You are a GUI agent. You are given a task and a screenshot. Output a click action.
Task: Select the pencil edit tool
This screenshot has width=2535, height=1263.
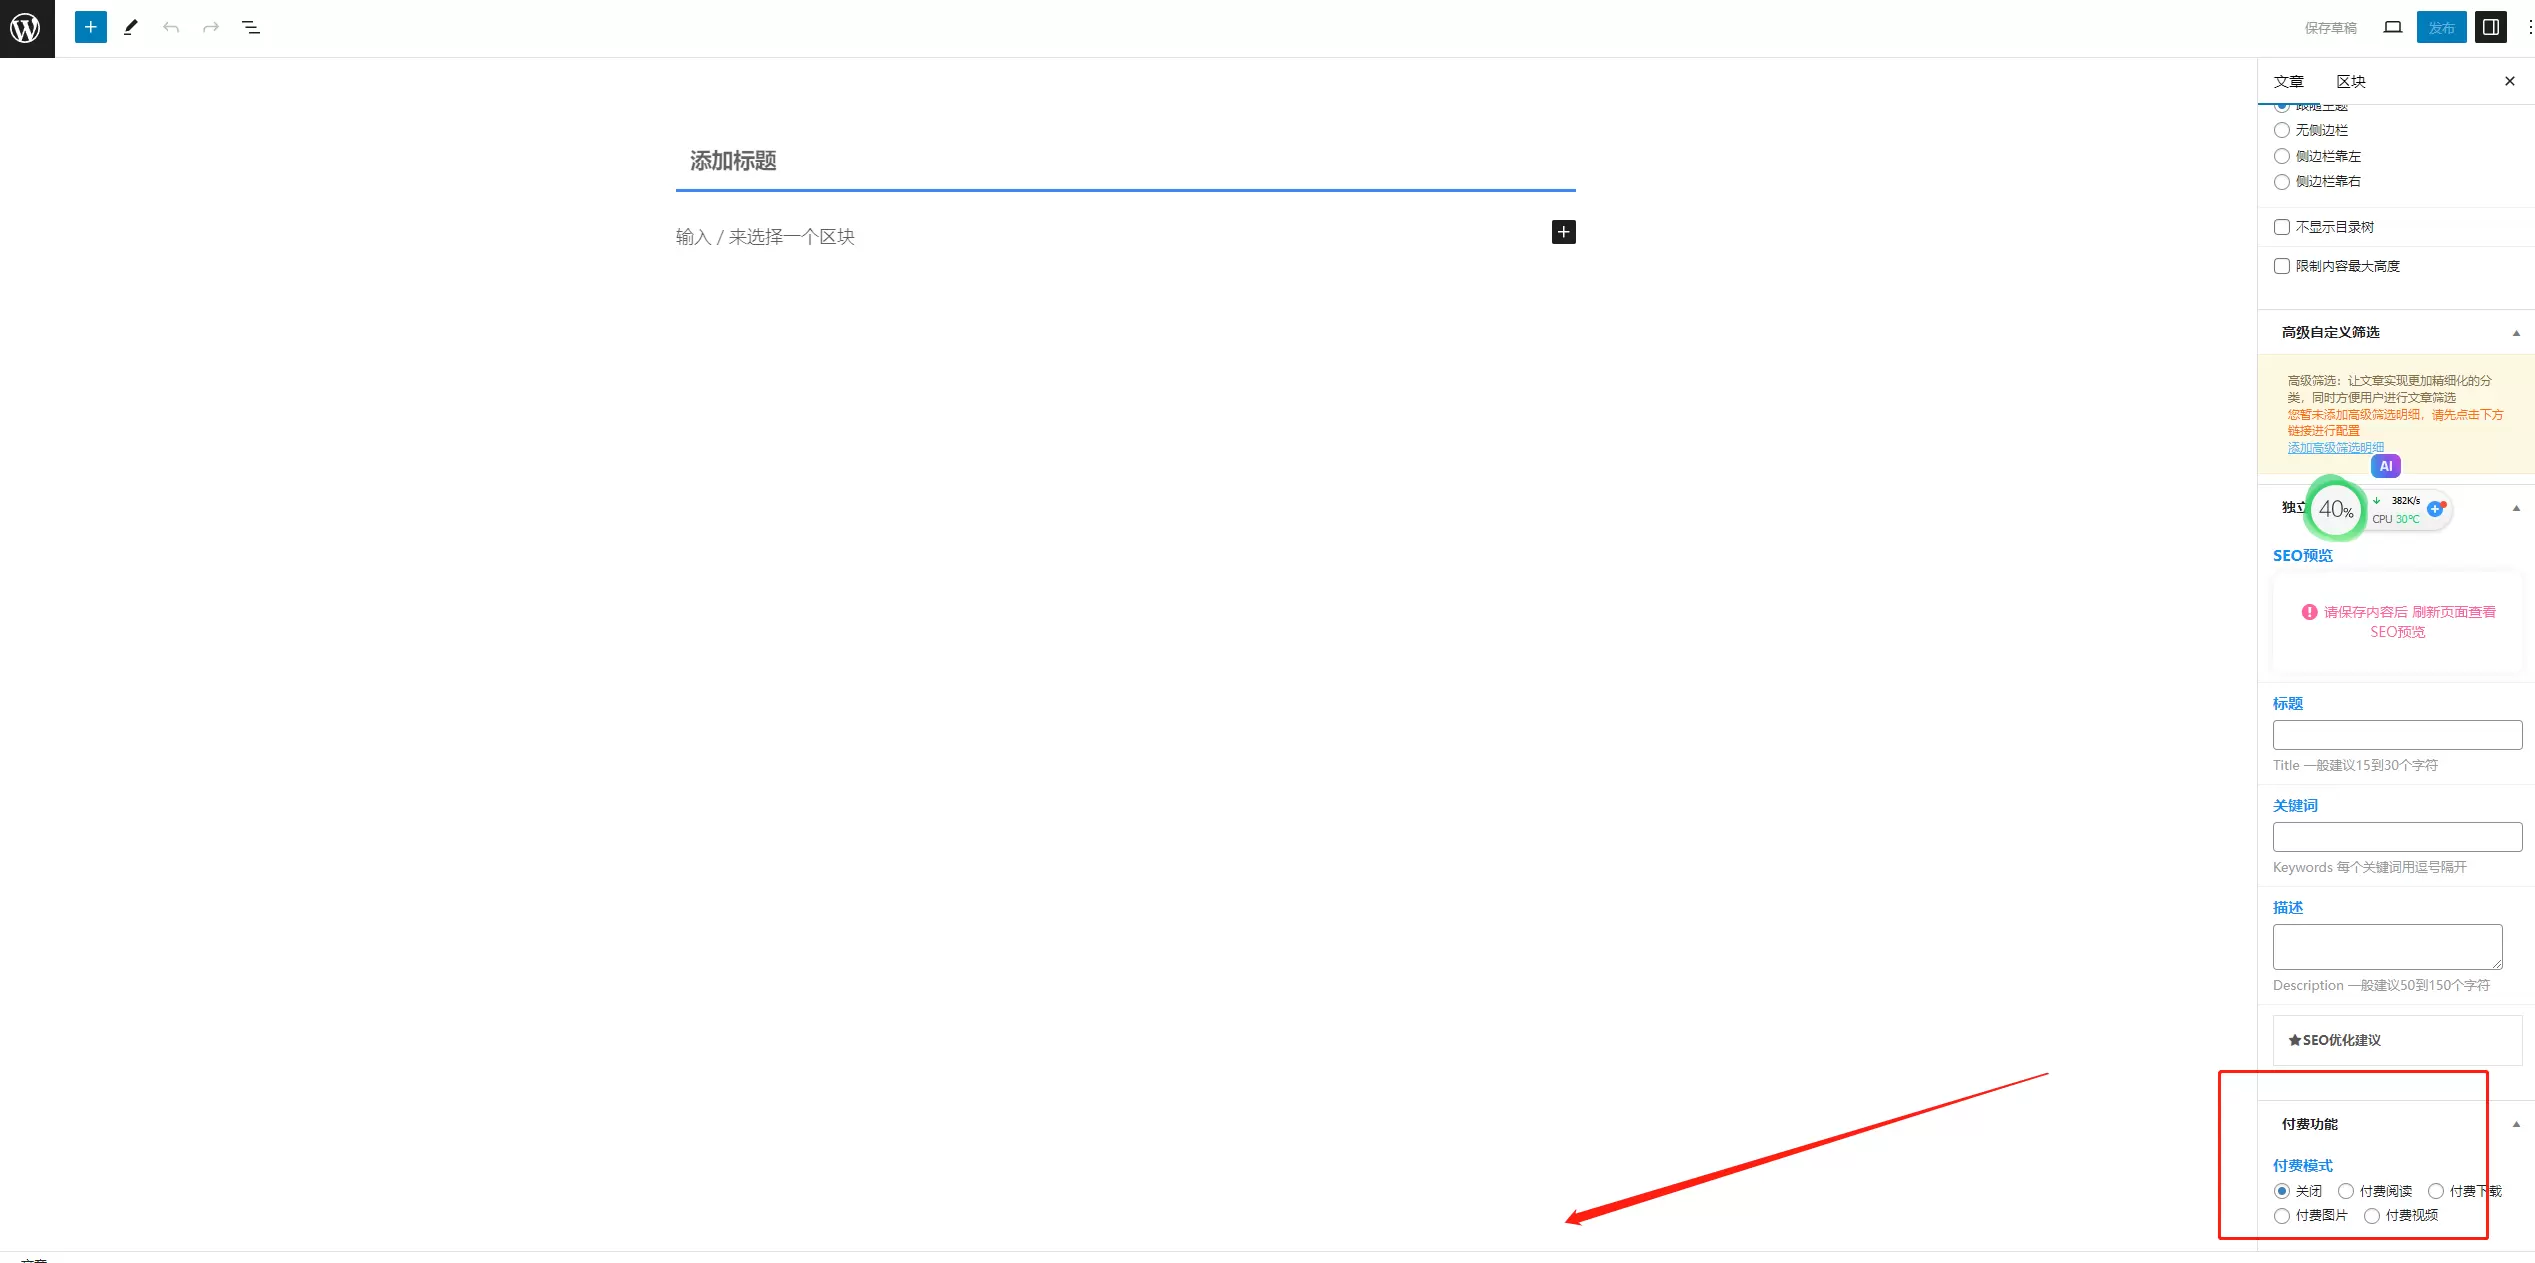point(131,27)
